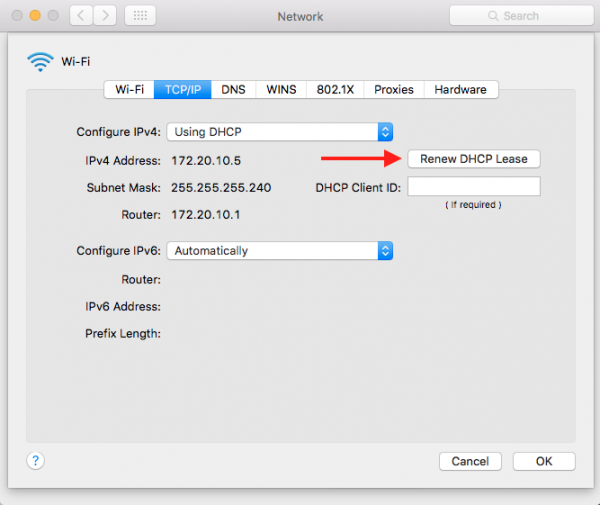Click inside the Search field
The height and width of the screenshot is (505, 600).
pos(522,16)
